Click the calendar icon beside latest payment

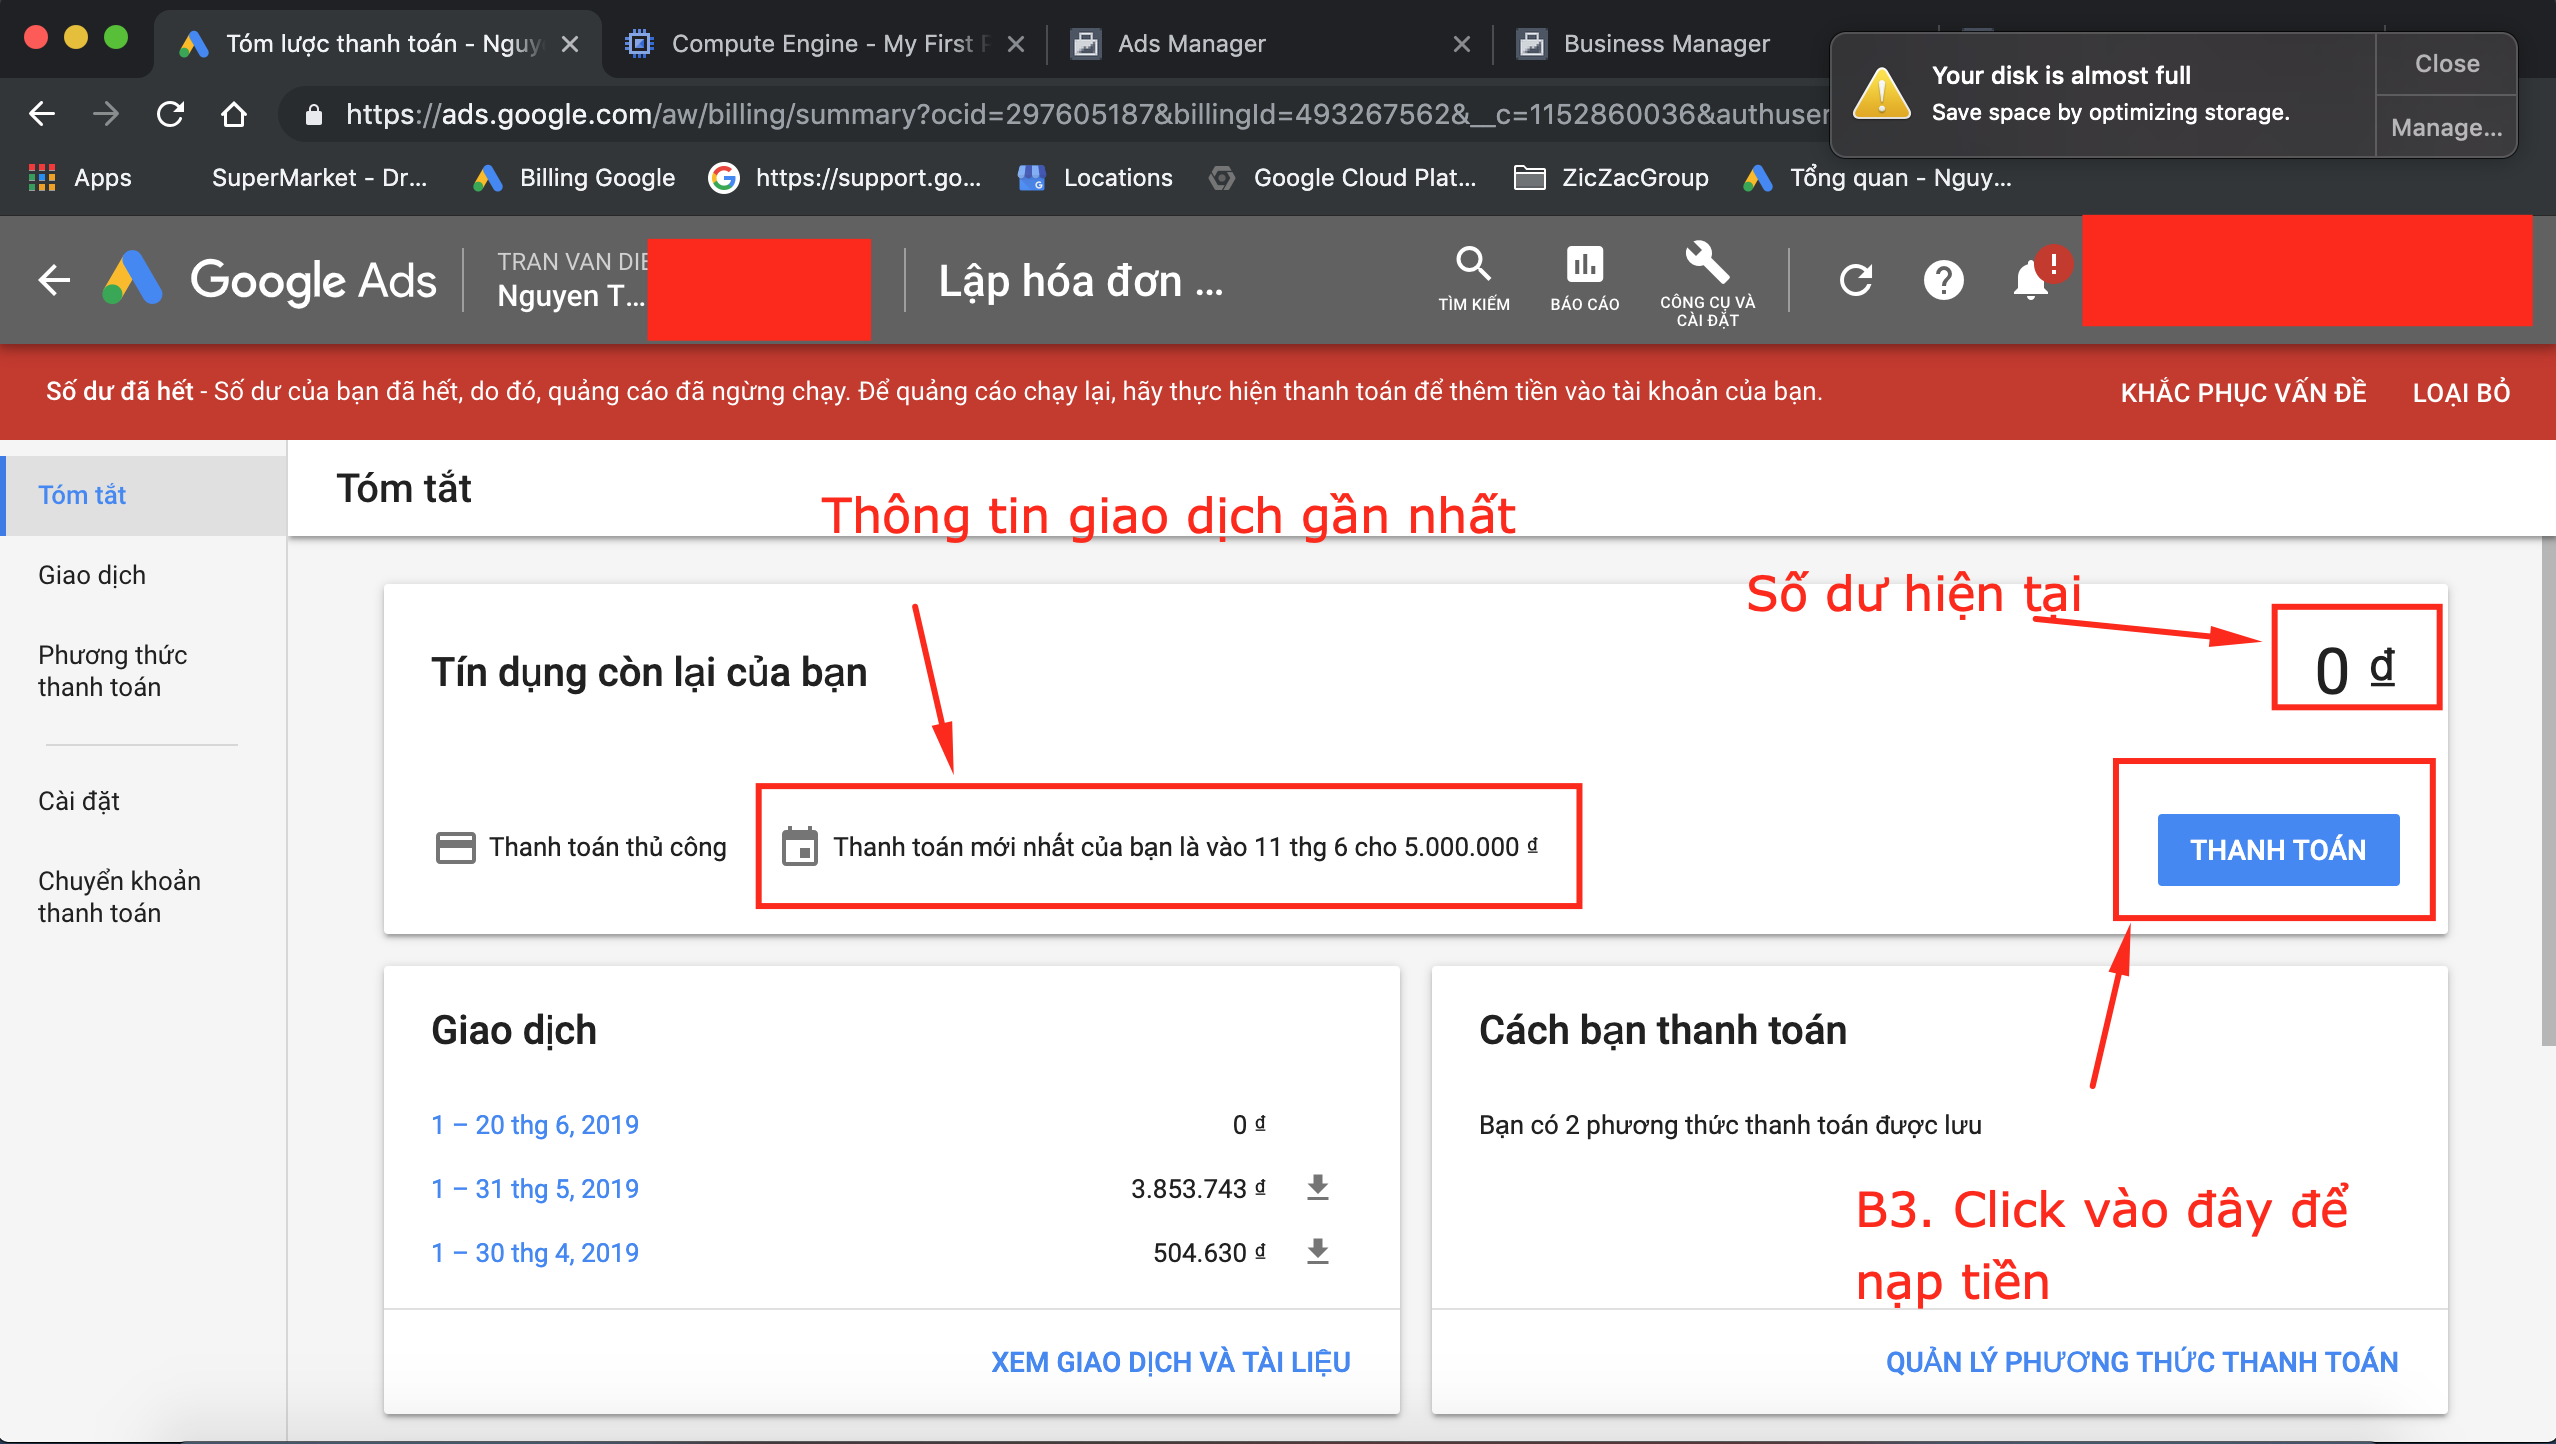[x=799, y=847]
